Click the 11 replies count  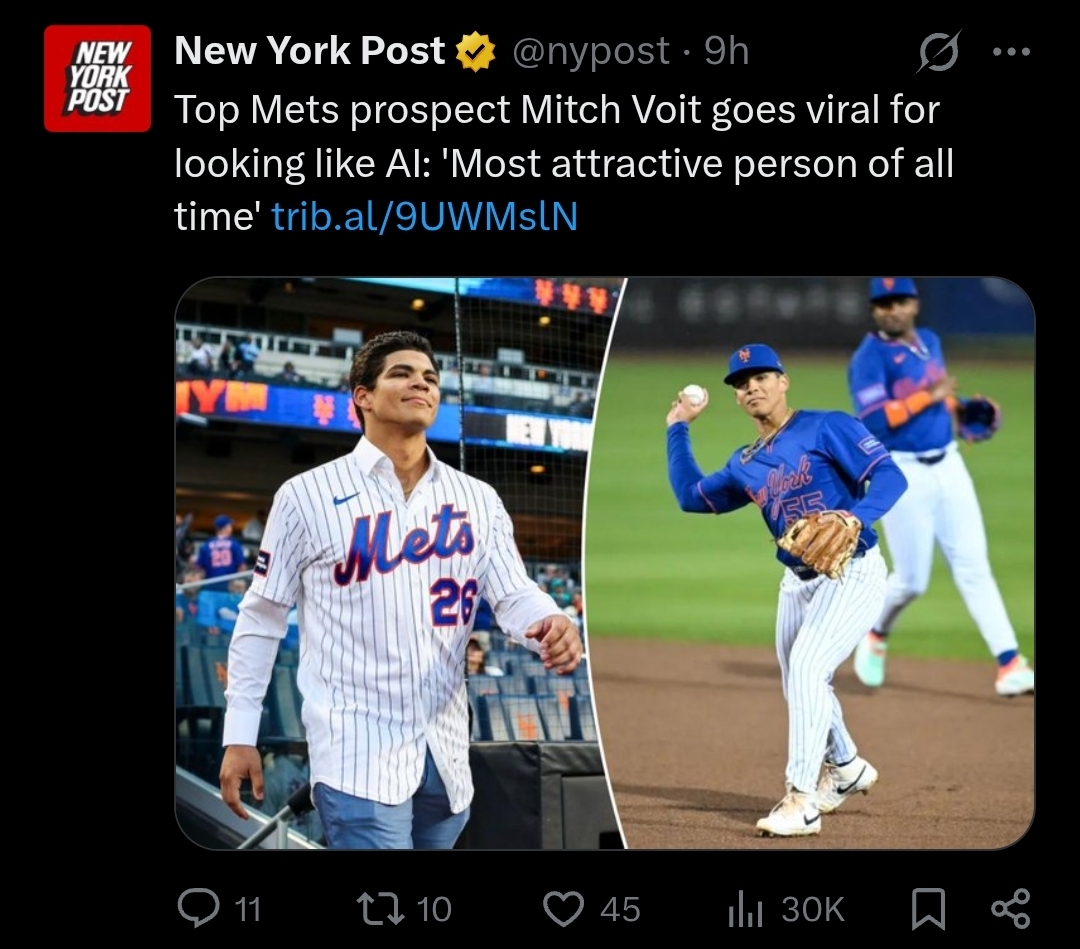click(x=248, y=909)
